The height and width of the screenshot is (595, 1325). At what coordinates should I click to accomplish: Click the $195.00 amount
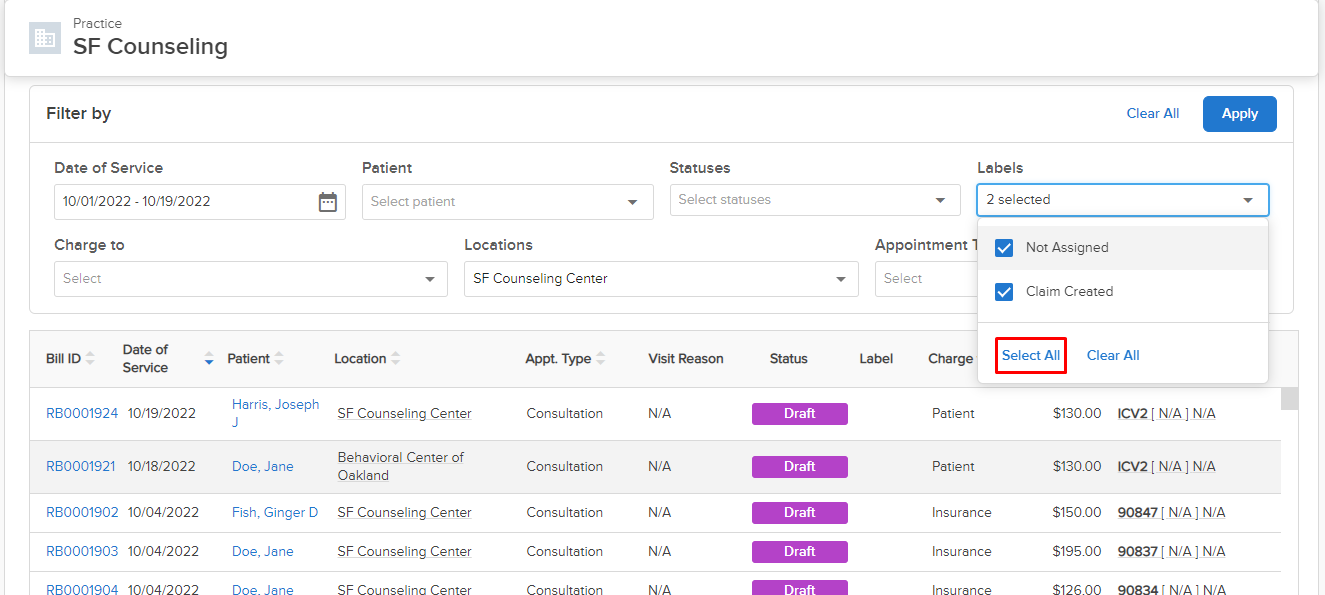pos(1077,552)
